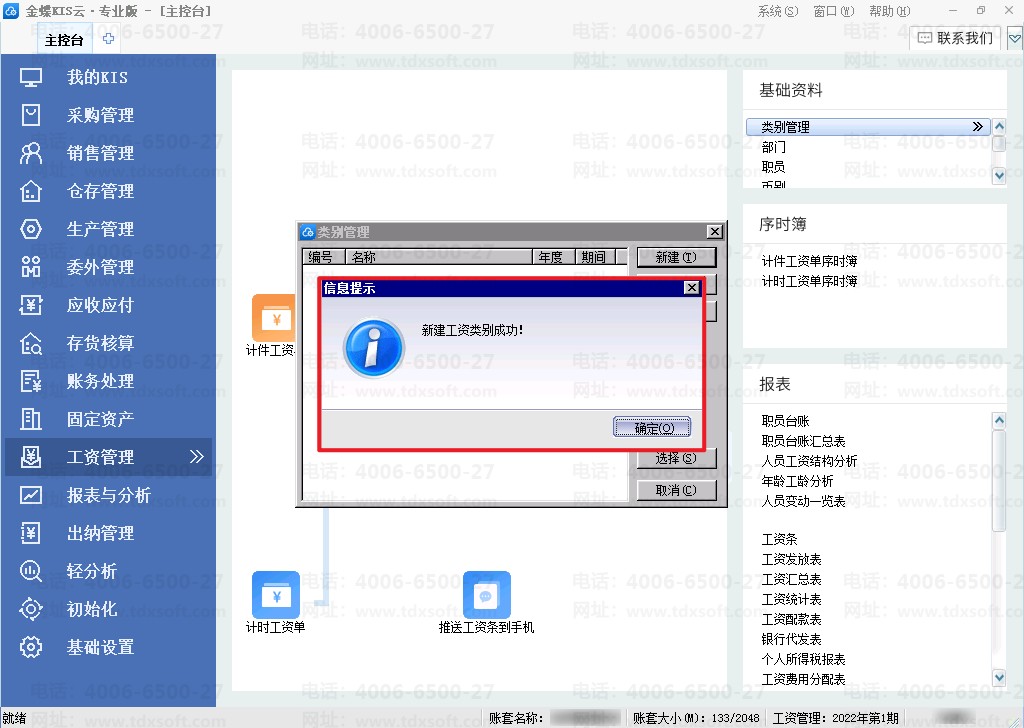Open the 帮助(H) menu

889,11
